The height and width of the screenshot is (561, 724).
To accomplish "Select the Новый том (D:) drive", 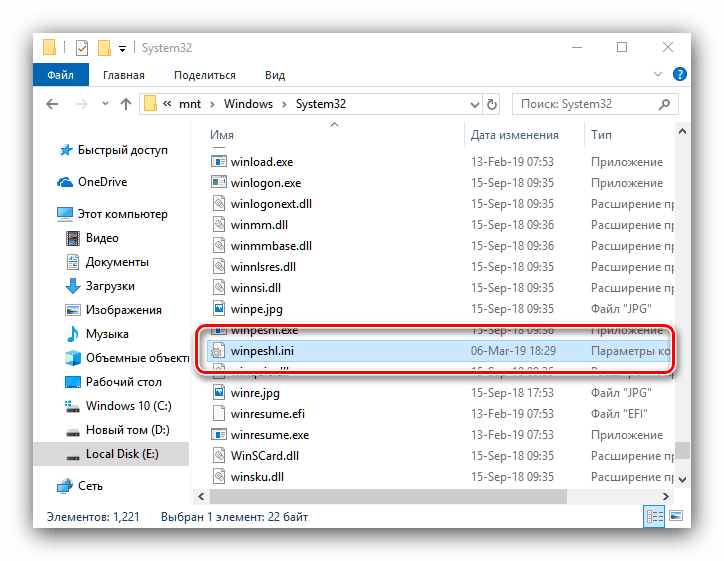I will click(117, 430).
